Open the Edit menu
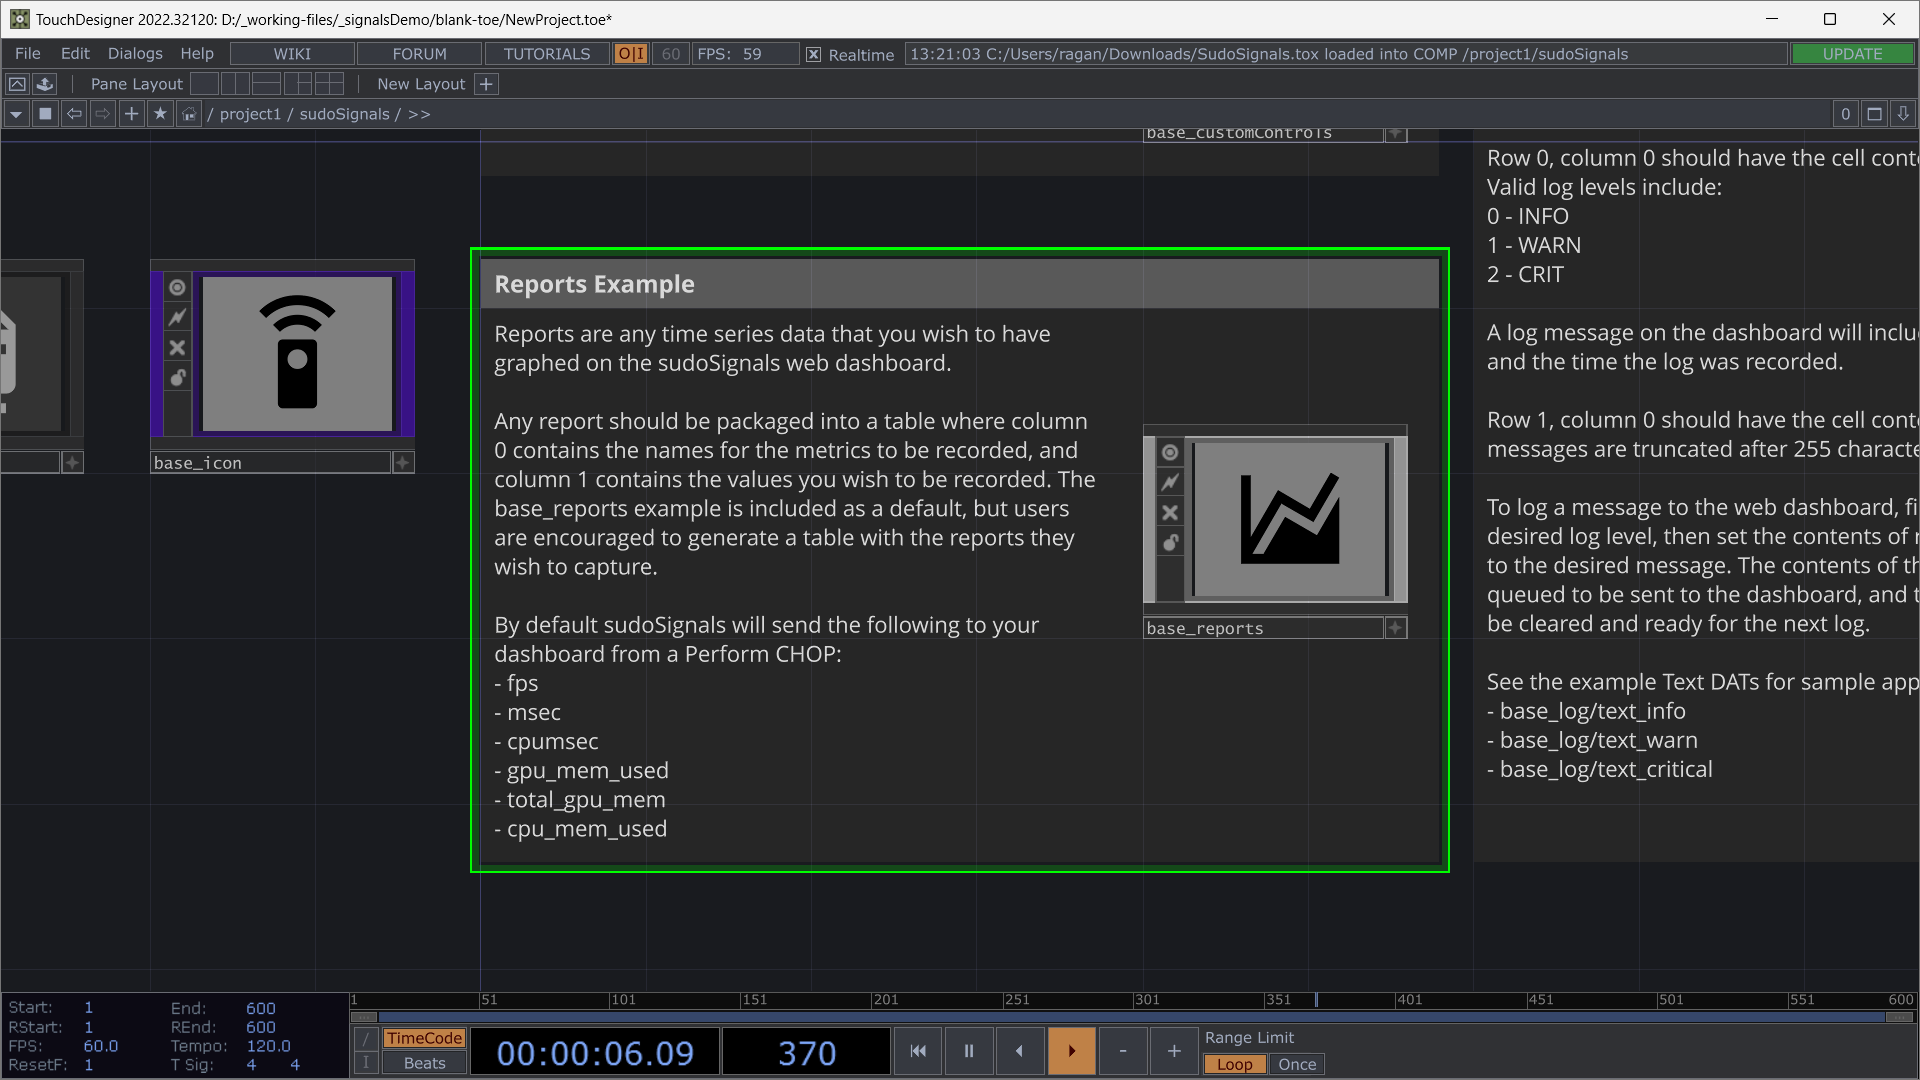The image size is (1920, 1080). coord(75,54)
